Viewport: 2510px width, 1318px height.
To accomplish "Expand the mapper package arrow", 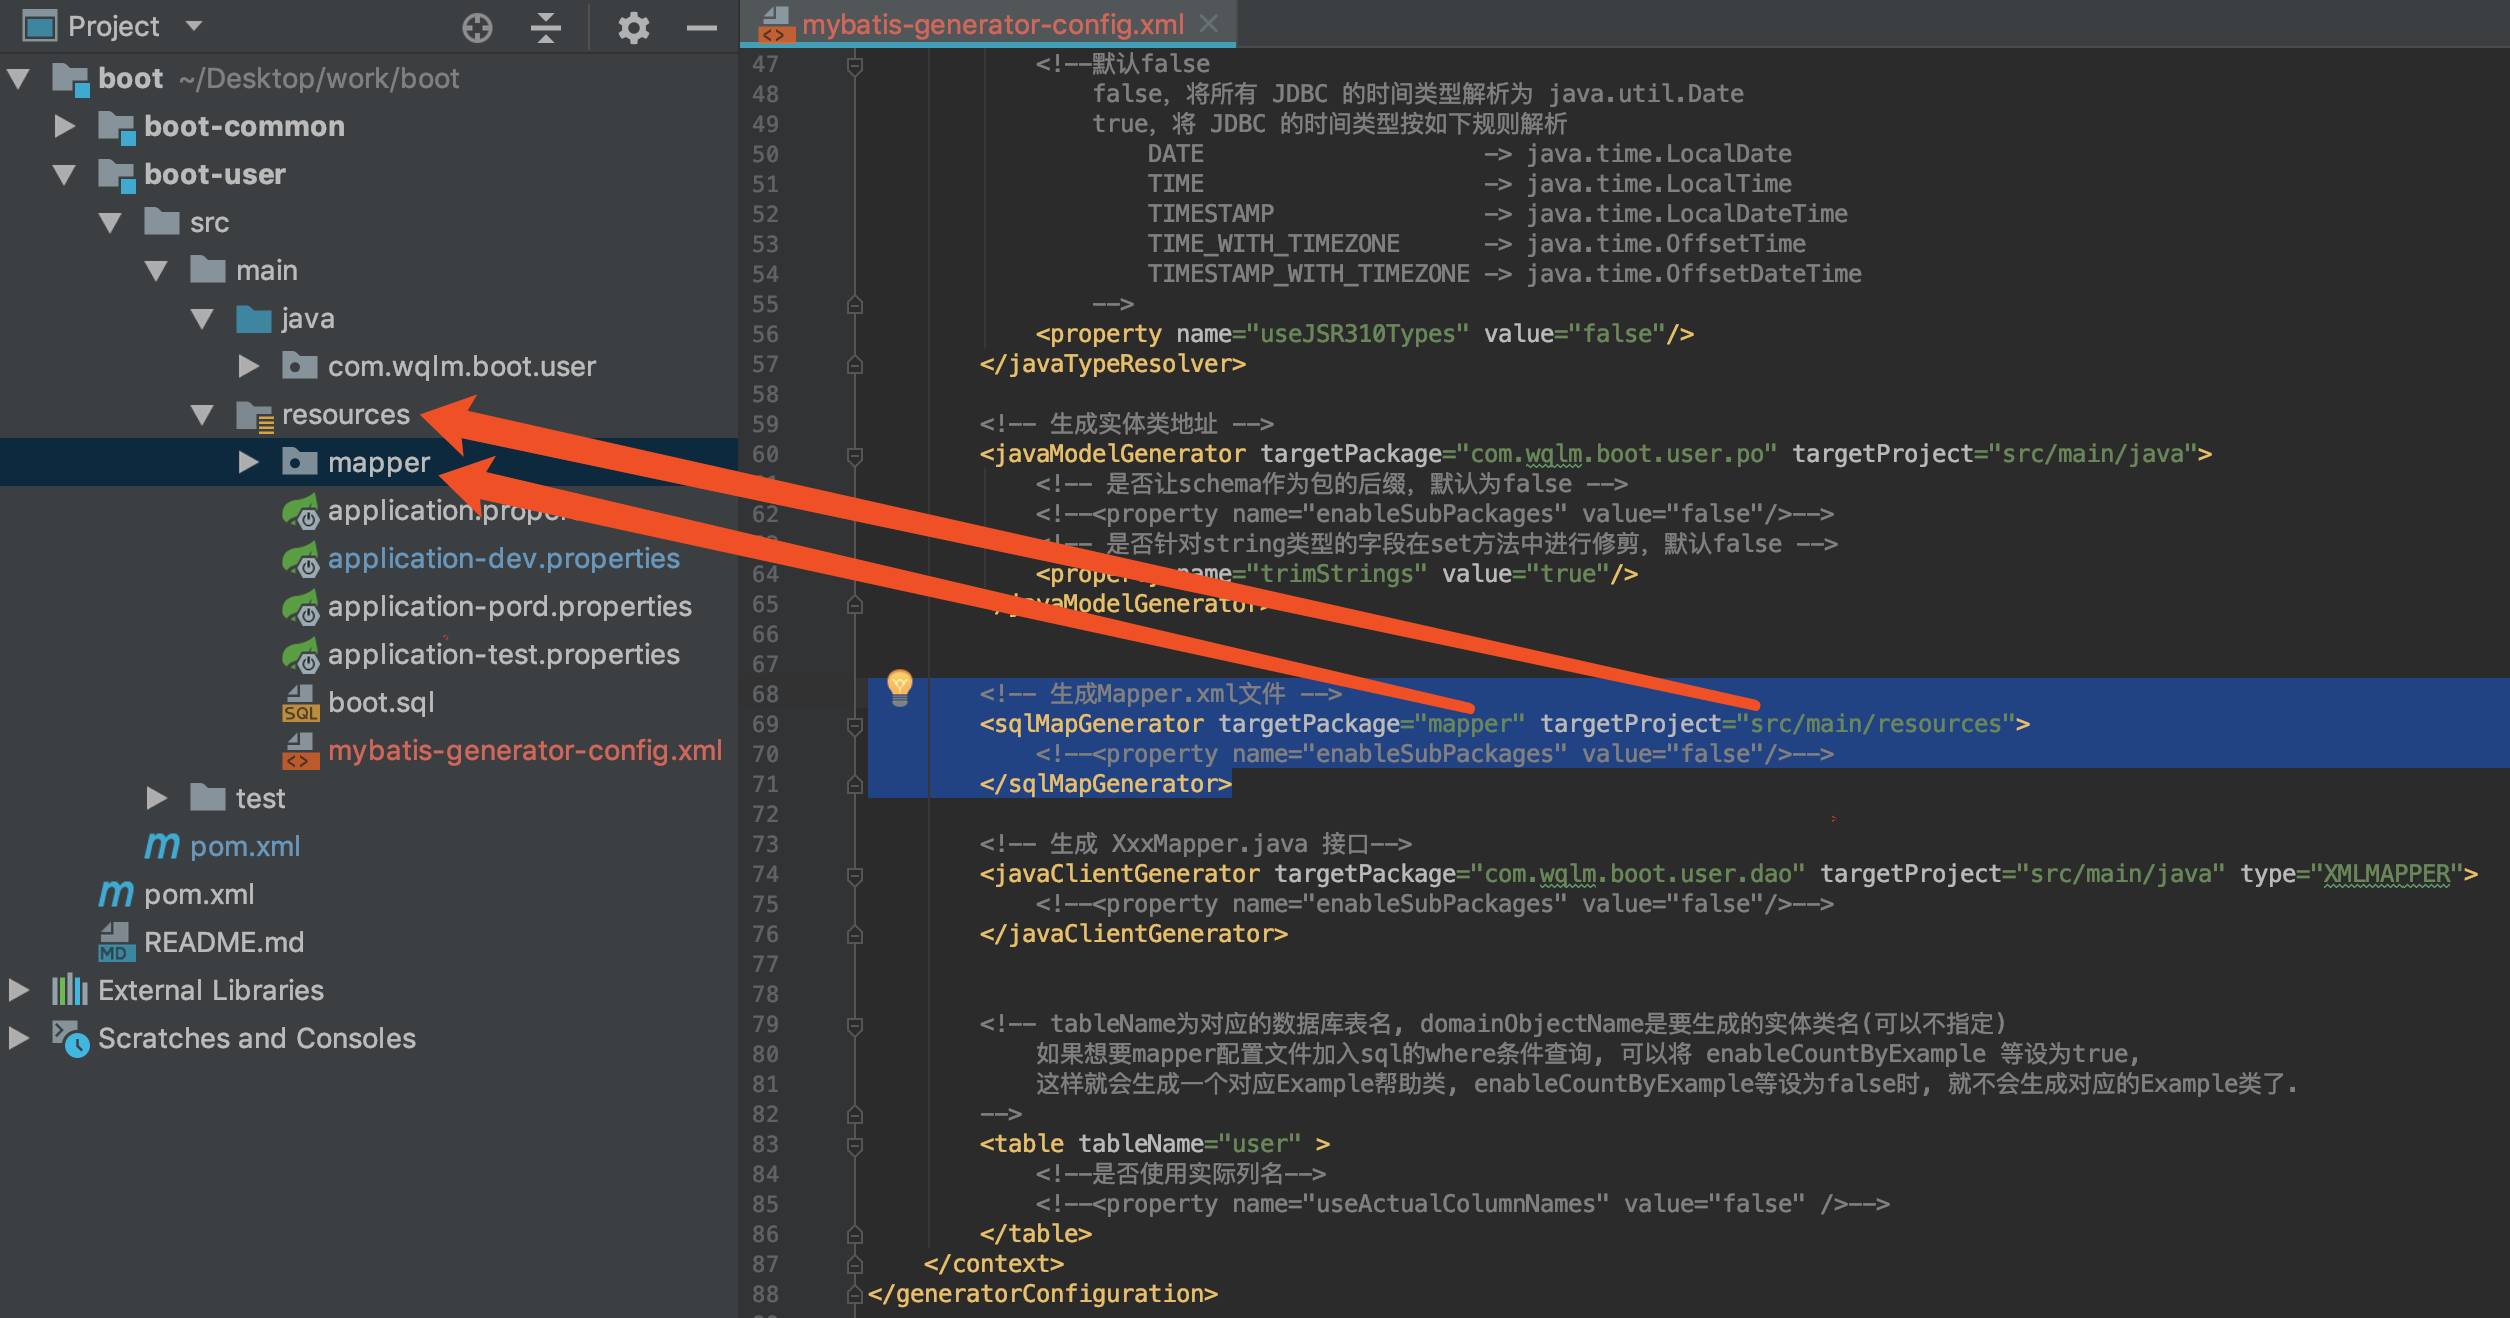I will [x=248, y=462].
